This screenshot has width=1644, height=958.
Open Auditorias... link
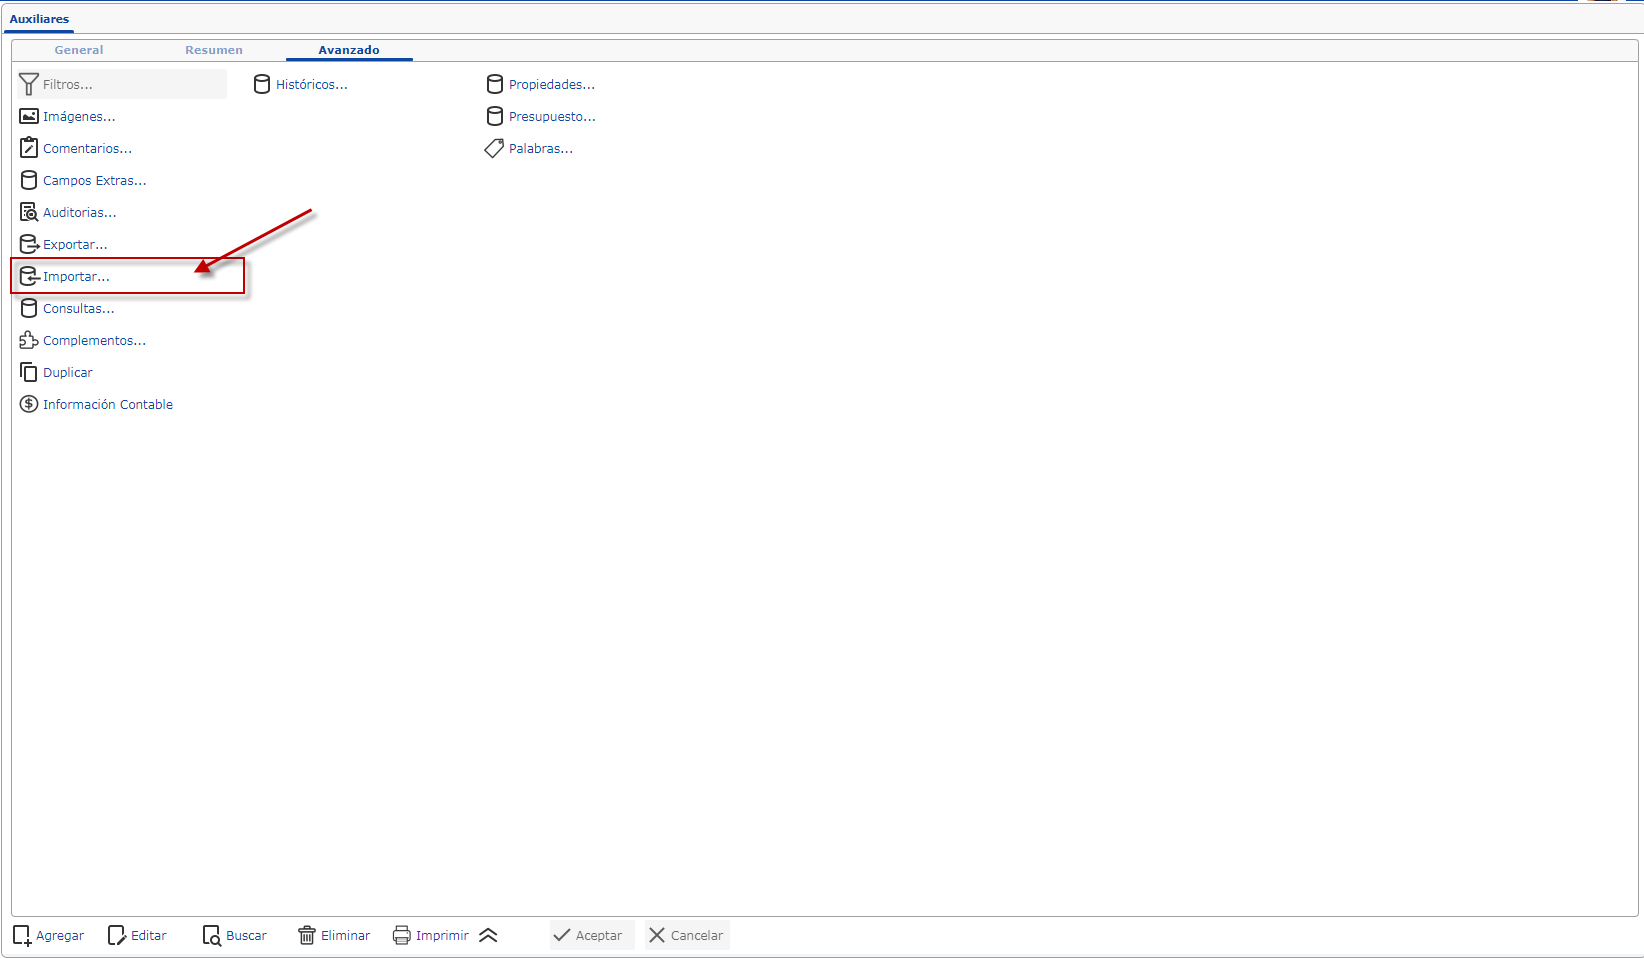point(79,213)
